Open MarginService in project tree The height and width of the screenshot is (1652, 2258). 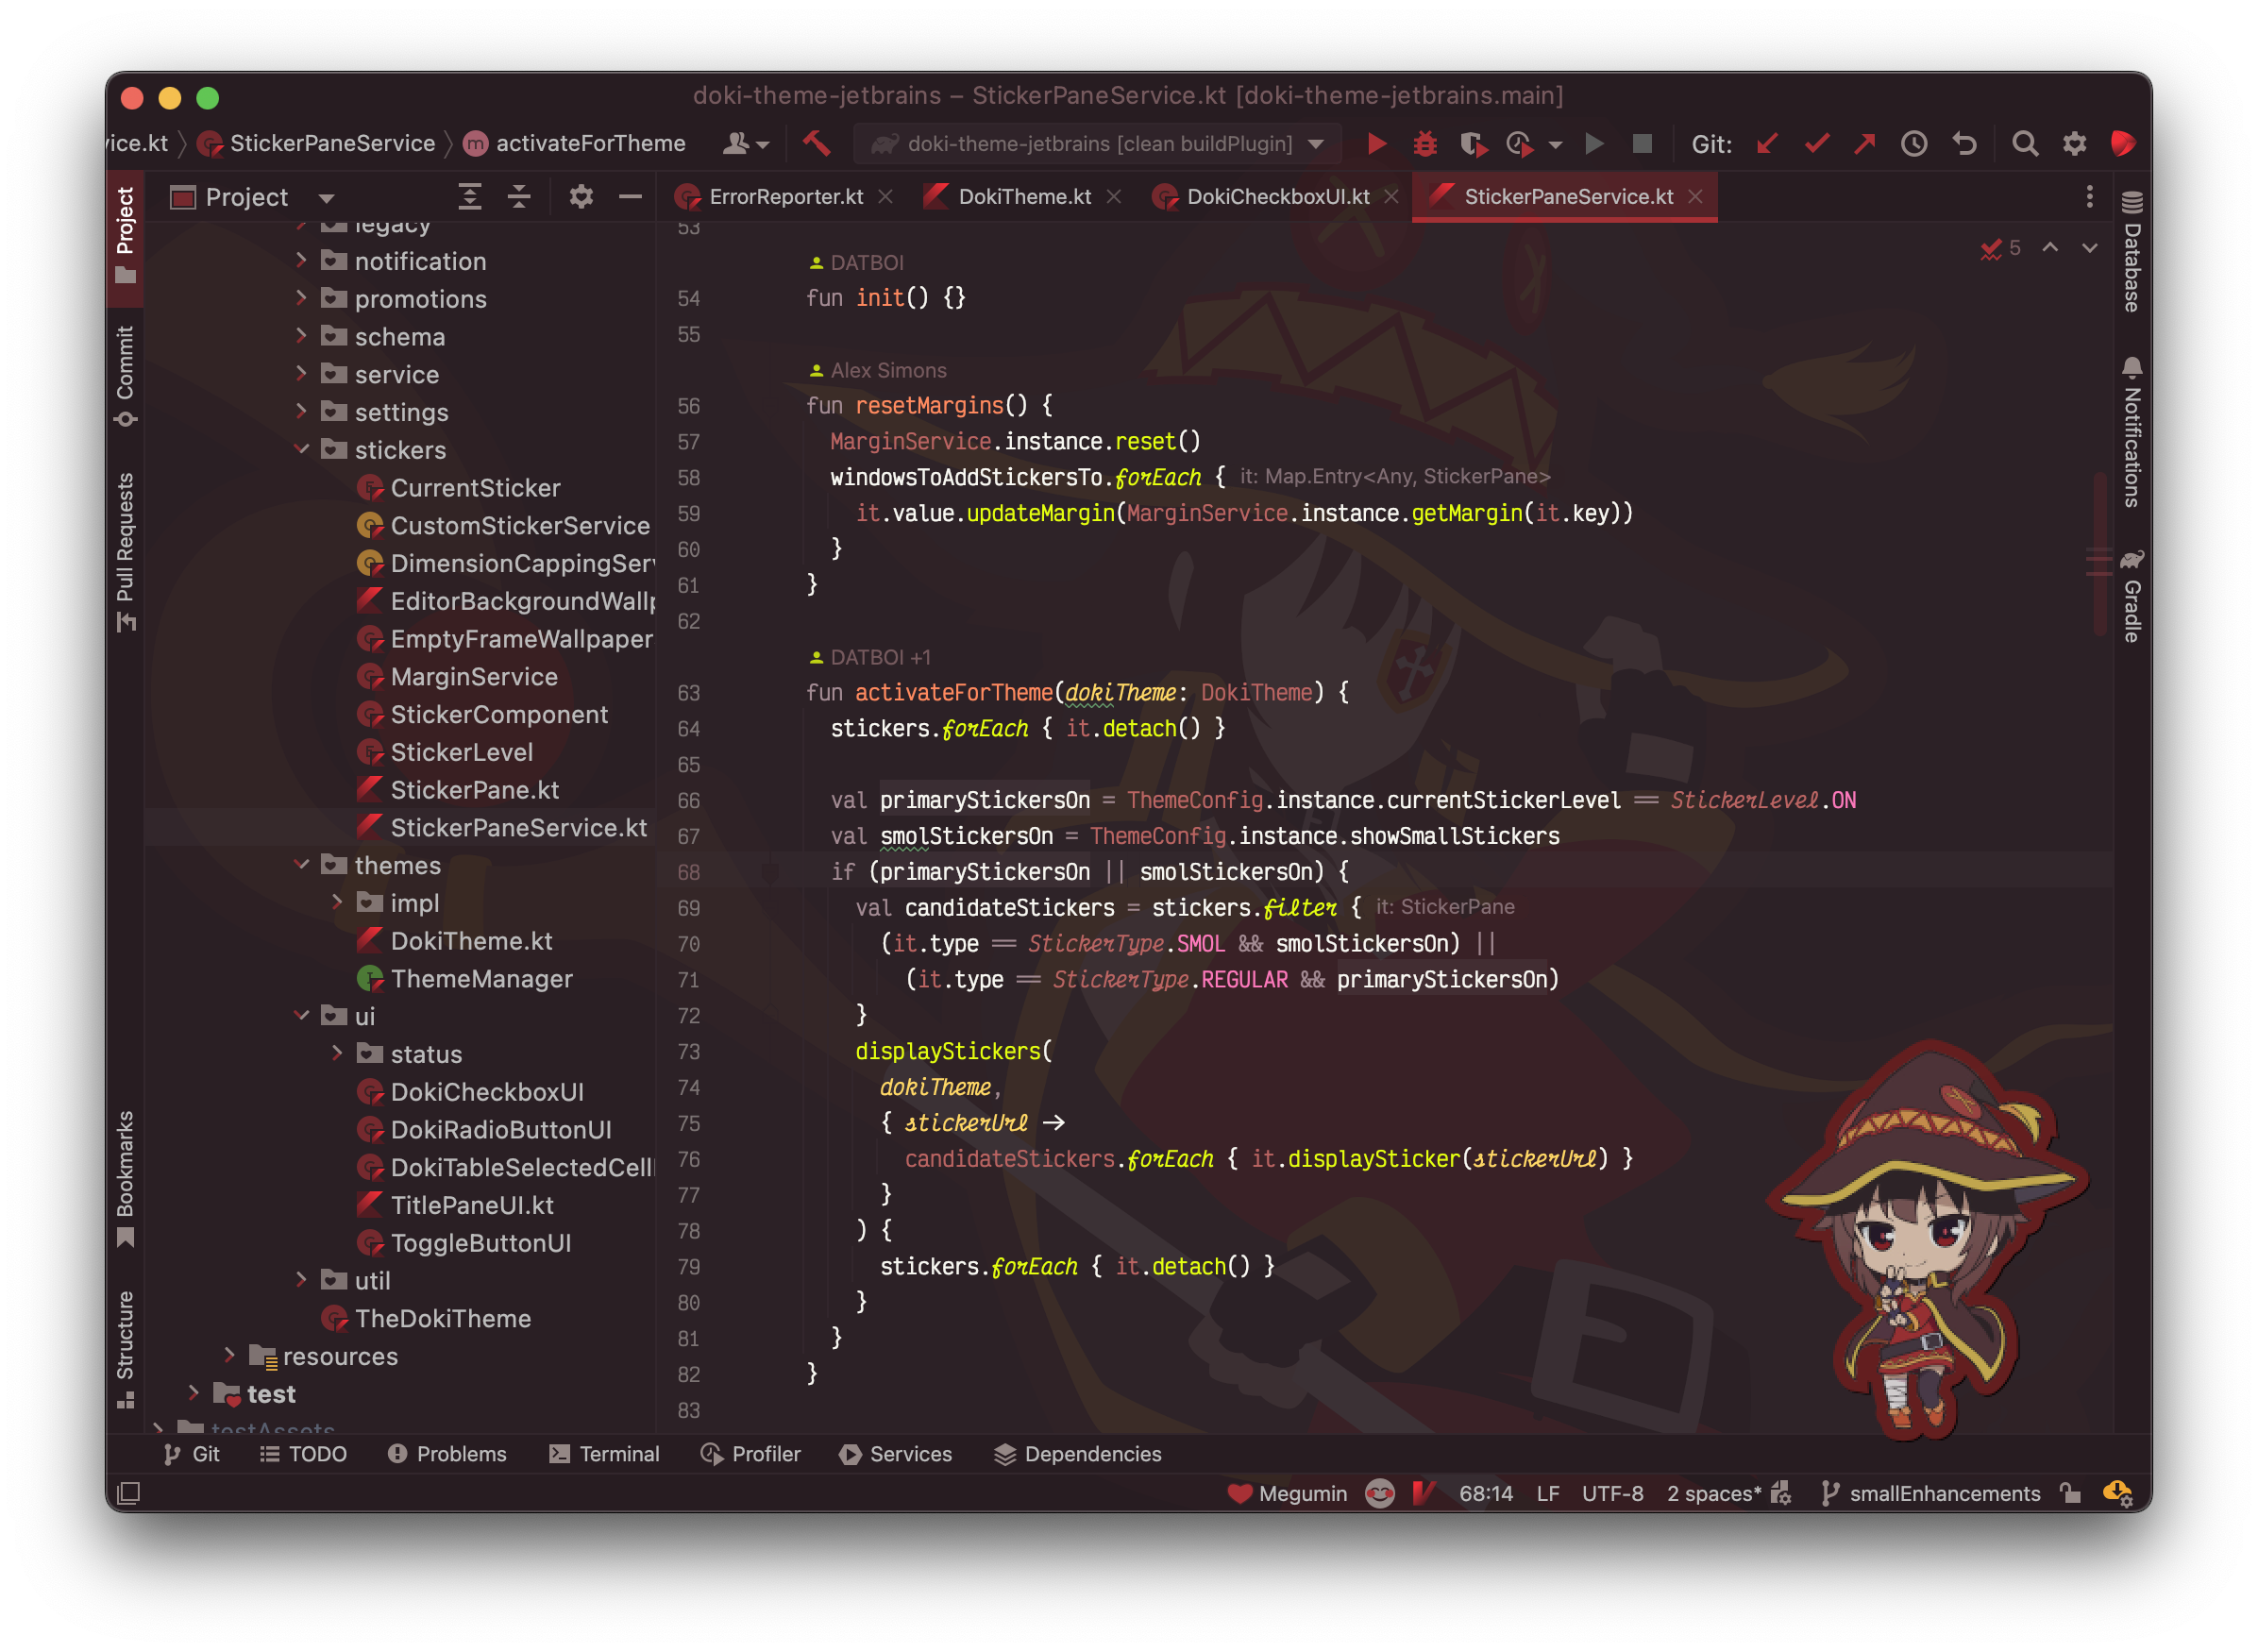point(473,676)
